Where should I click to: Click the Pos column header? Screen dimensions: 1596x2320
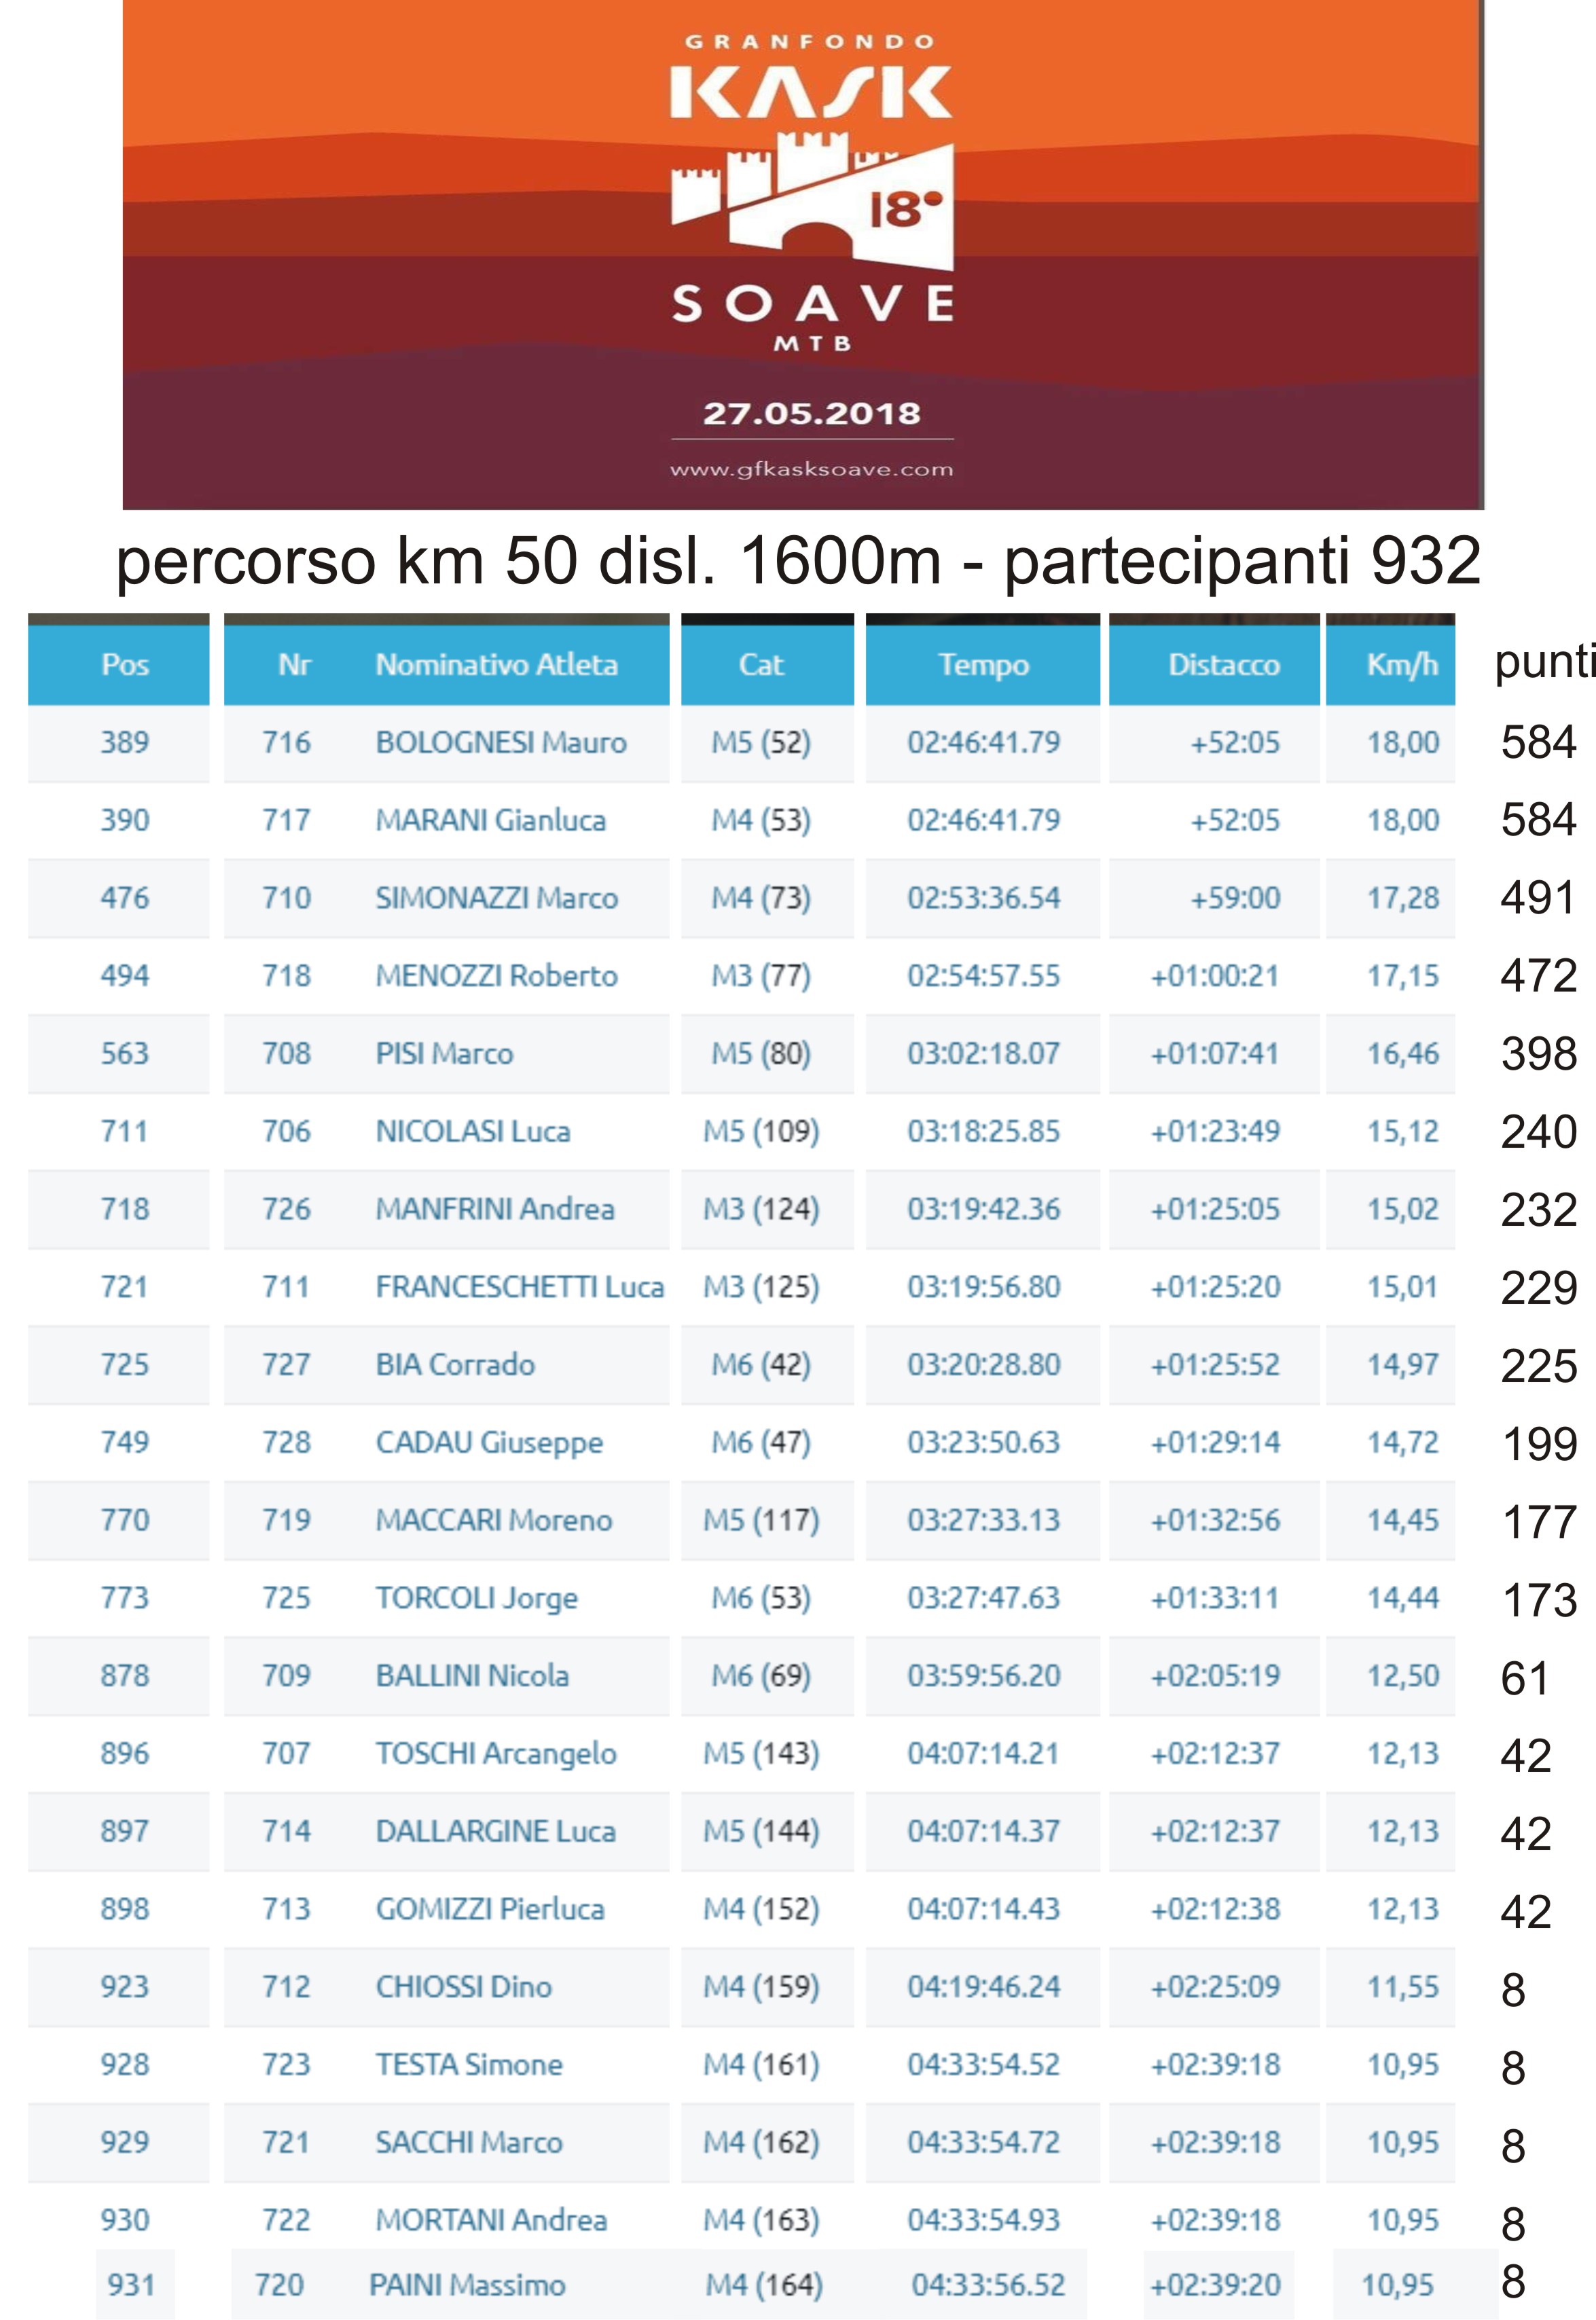pyautogui.click(x=125, y=664)
